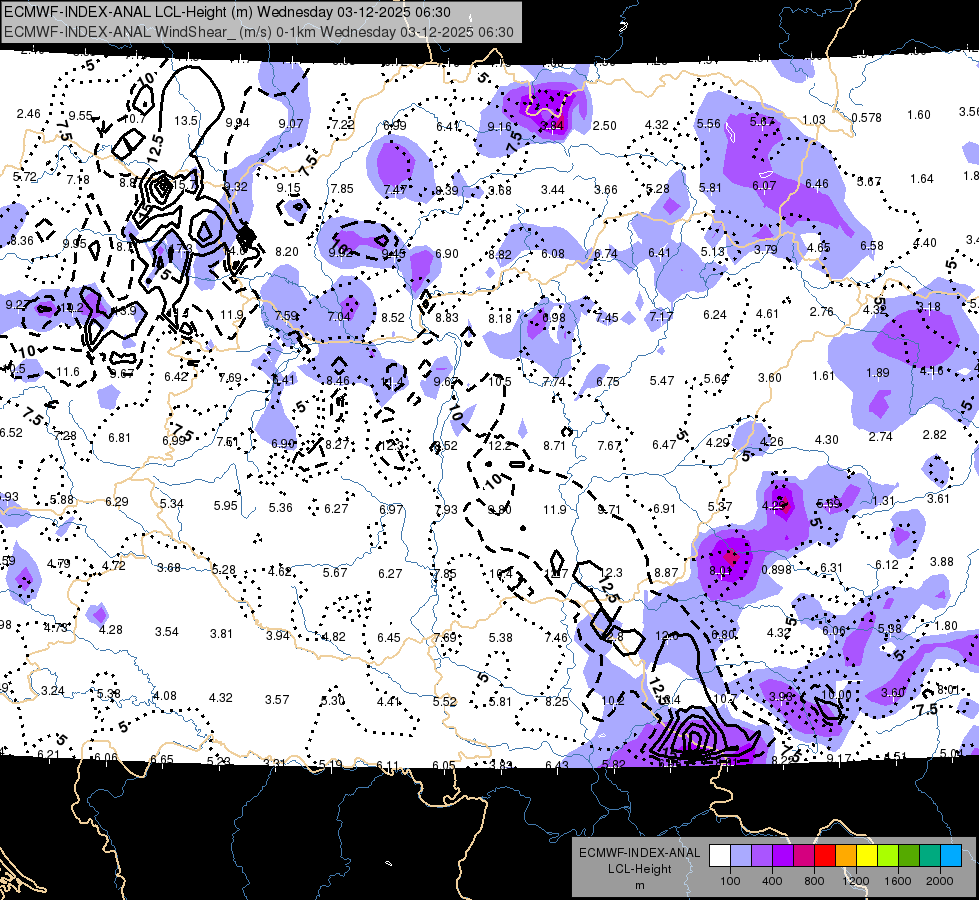The width and height of the screenshot is (979, 900).
Task: Click the map value 6.42
Action: 176,377
